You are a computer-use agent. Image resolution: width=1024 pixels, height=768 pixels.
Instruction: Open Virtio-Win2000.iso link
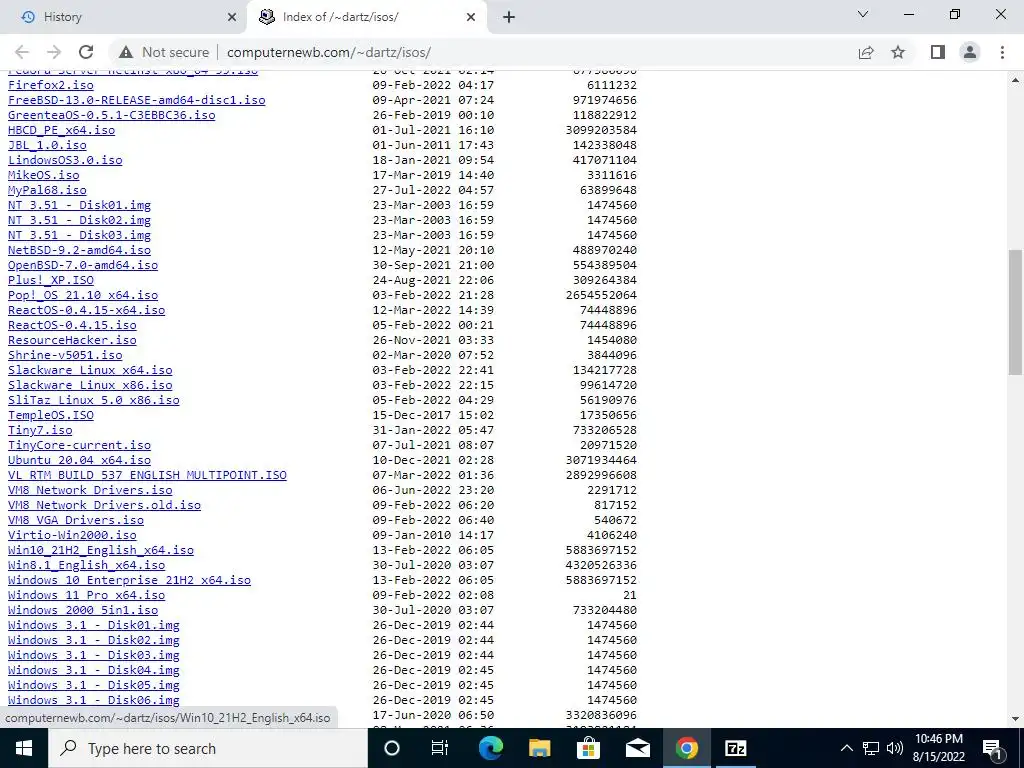point(72,536)
